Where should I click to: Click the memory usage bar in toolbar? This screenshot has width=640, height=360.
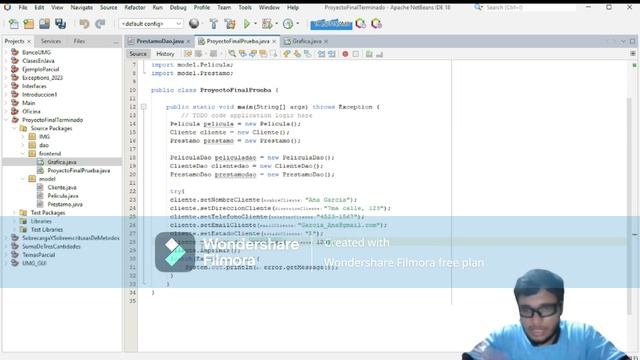pos(331,24)
